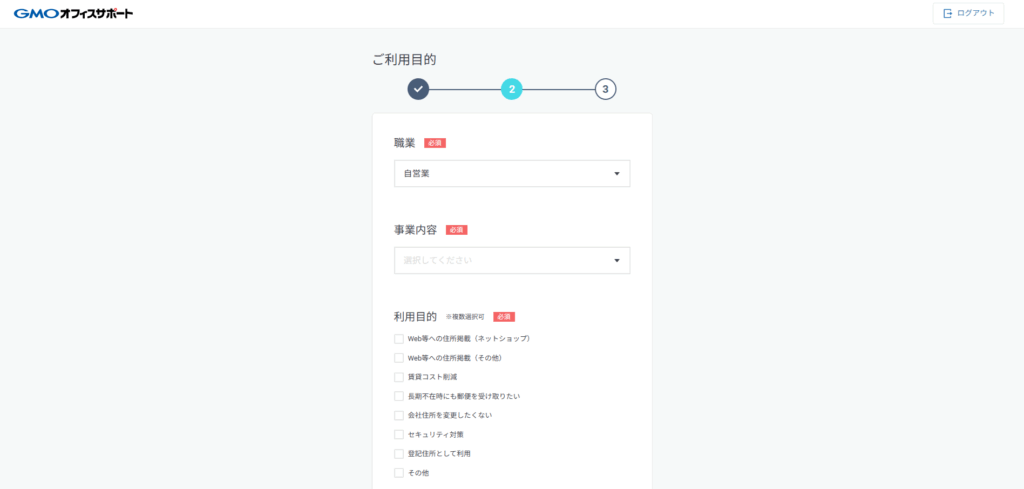
Task: Check 会社住所を変更したくない option
Action: (x=399, y=415)
